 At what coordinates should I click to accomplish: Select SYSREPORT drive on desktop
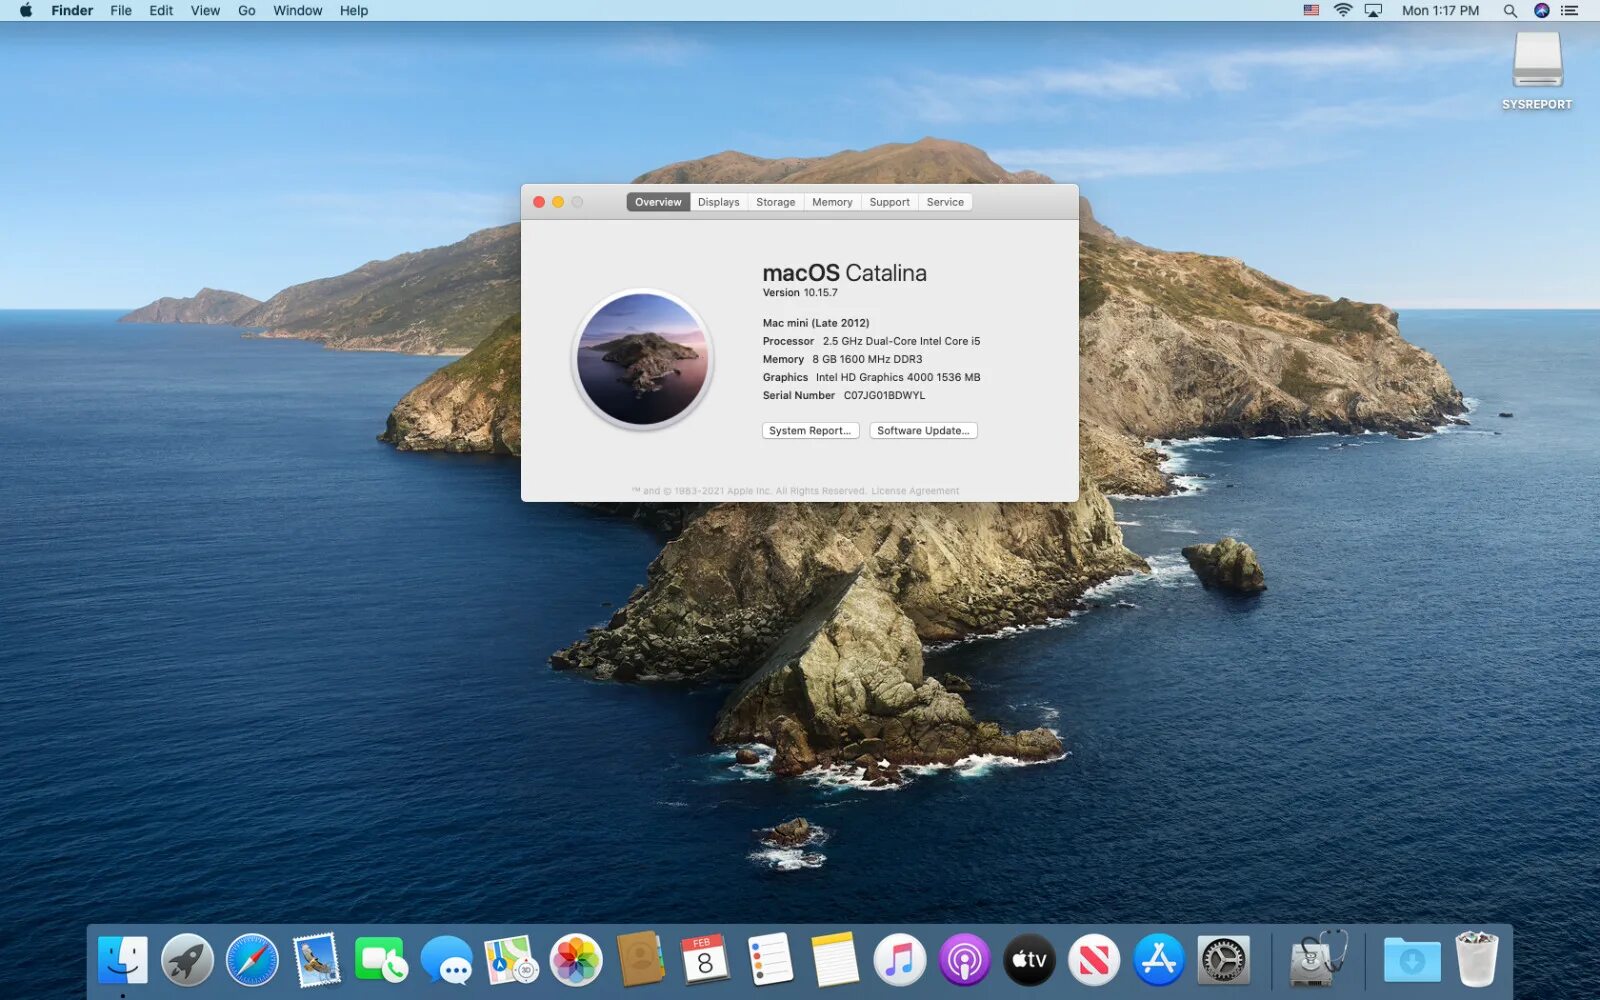pyautogui.click(x=1537, y=70)
